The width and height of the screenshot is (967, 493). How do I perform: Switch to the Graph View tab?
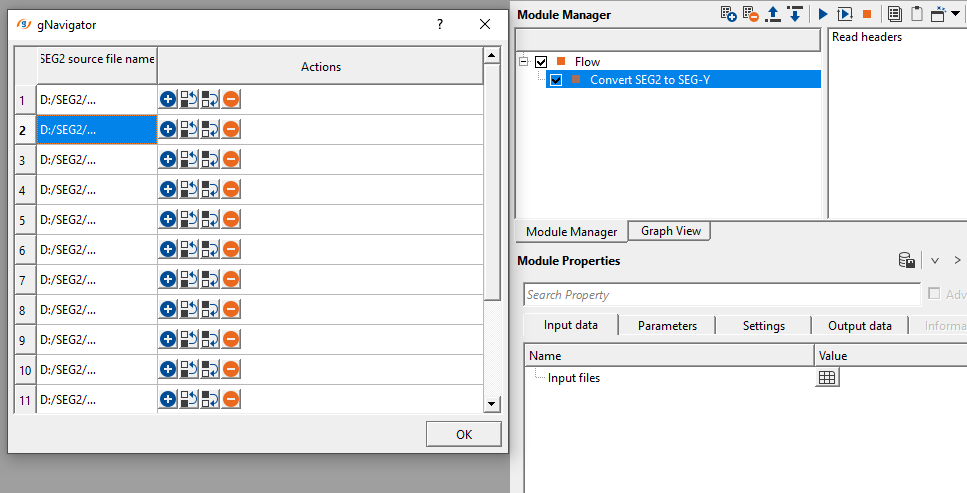click(x=670, y=231)
